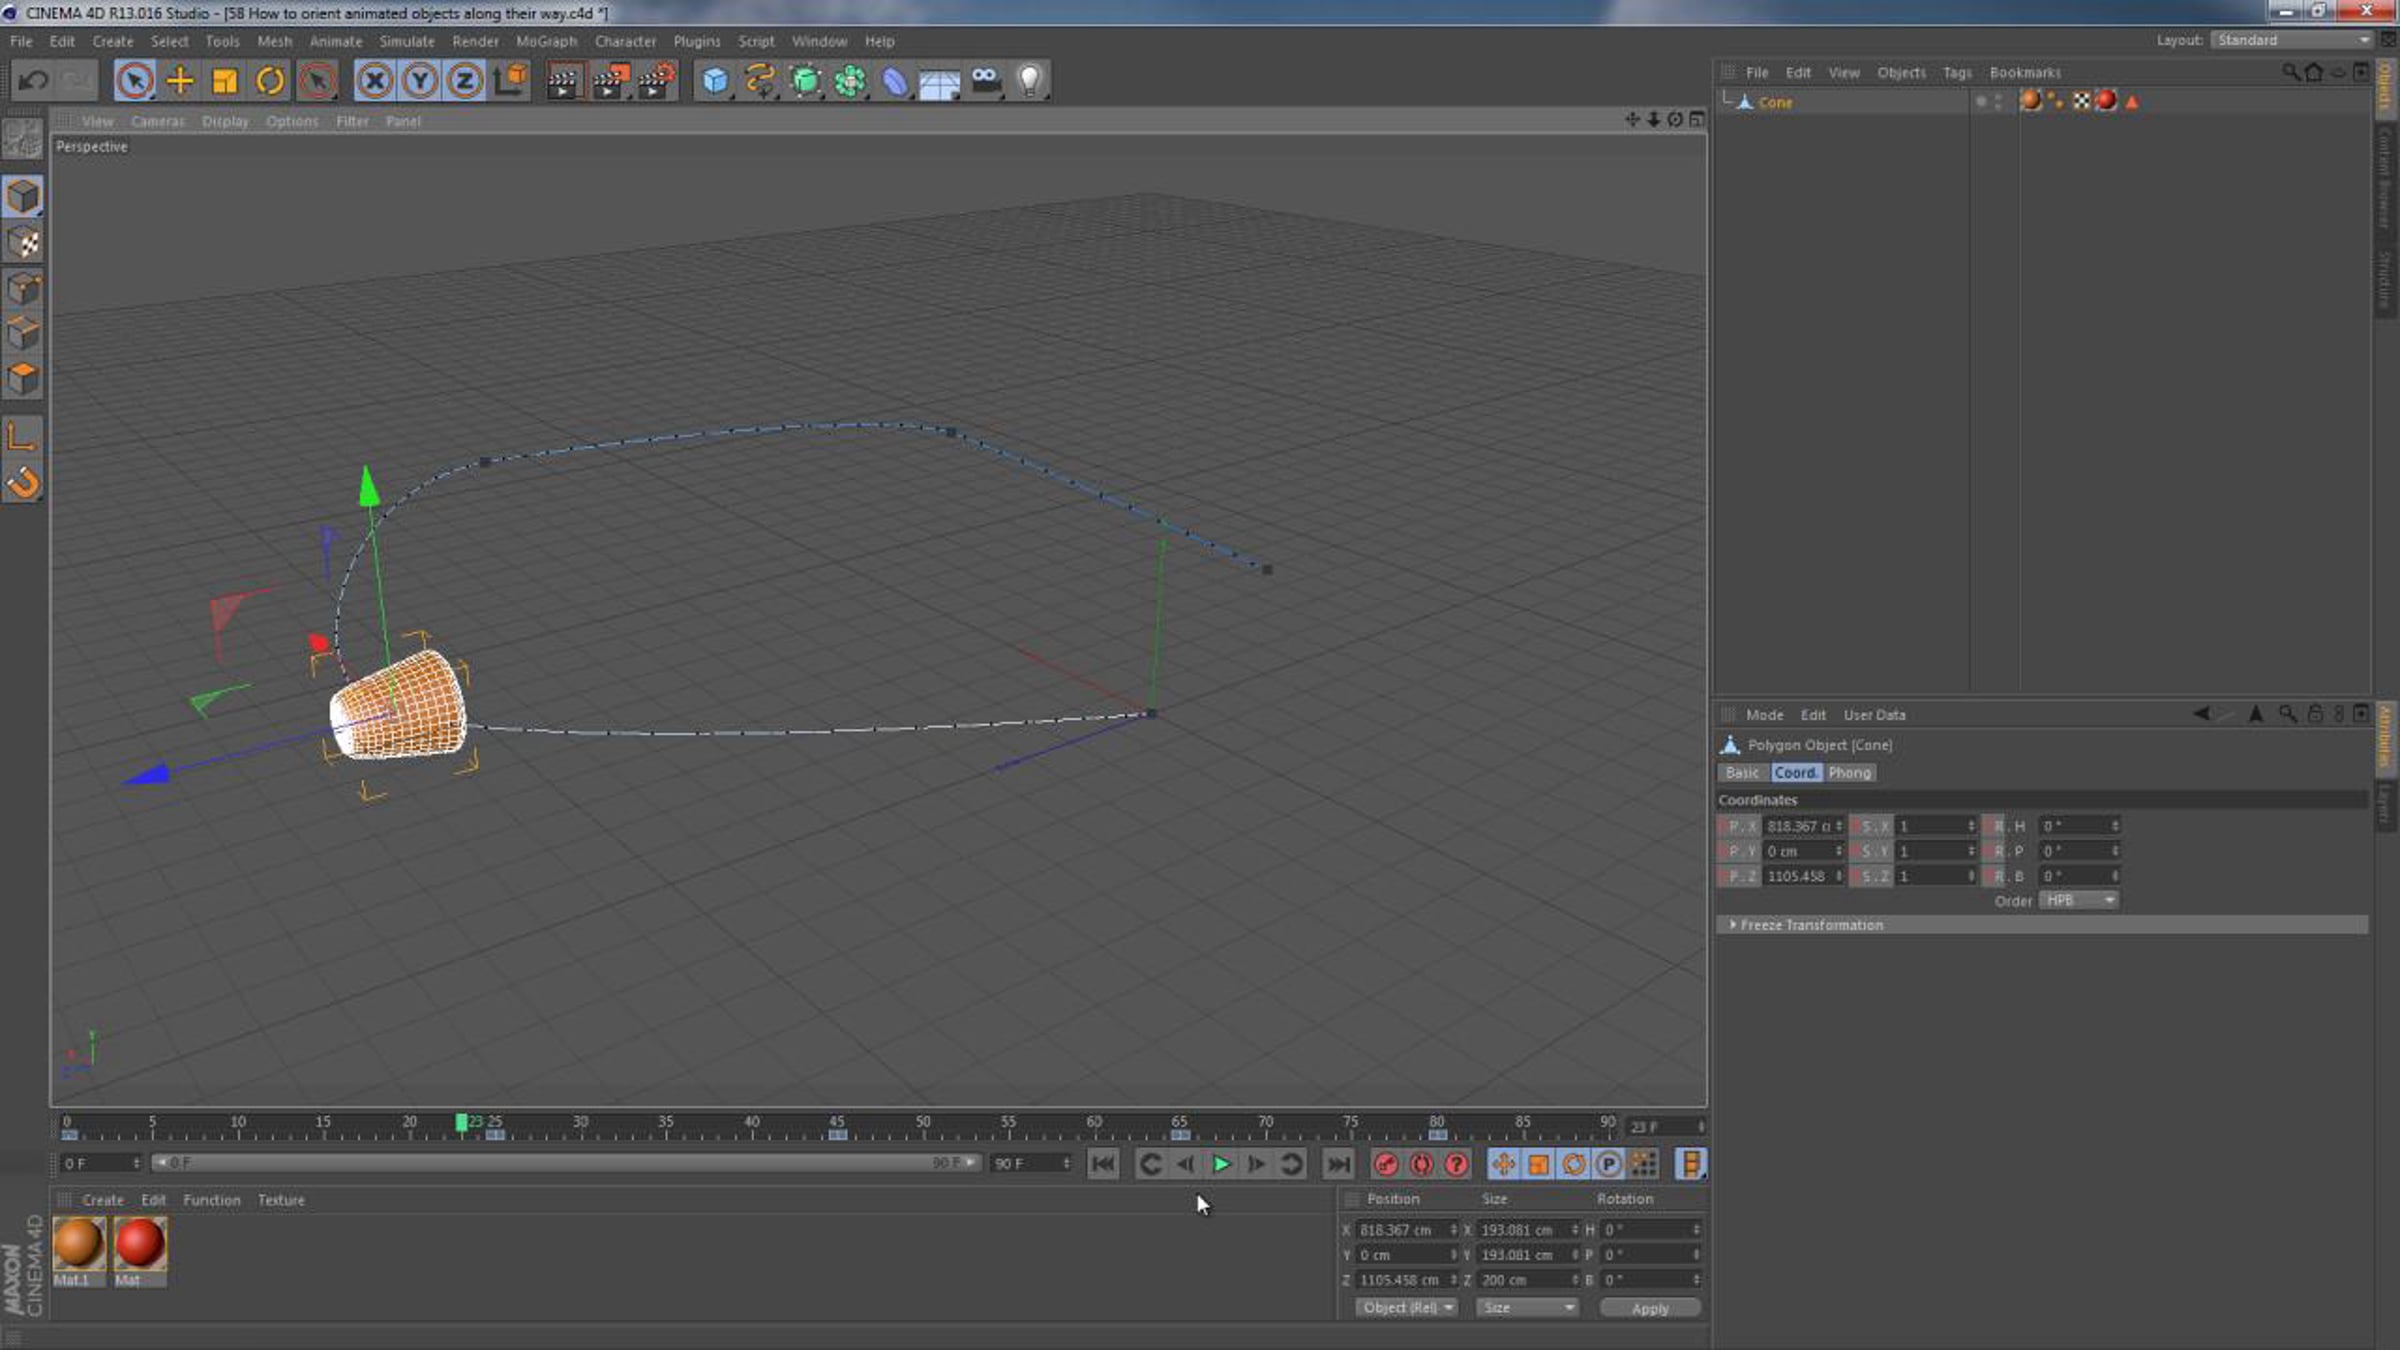Image resolution: width=2400 pixels, height=1350 pixels.
Task: Open the MoGraph menu
Action: pyautogui.click(x=546, y=41)
